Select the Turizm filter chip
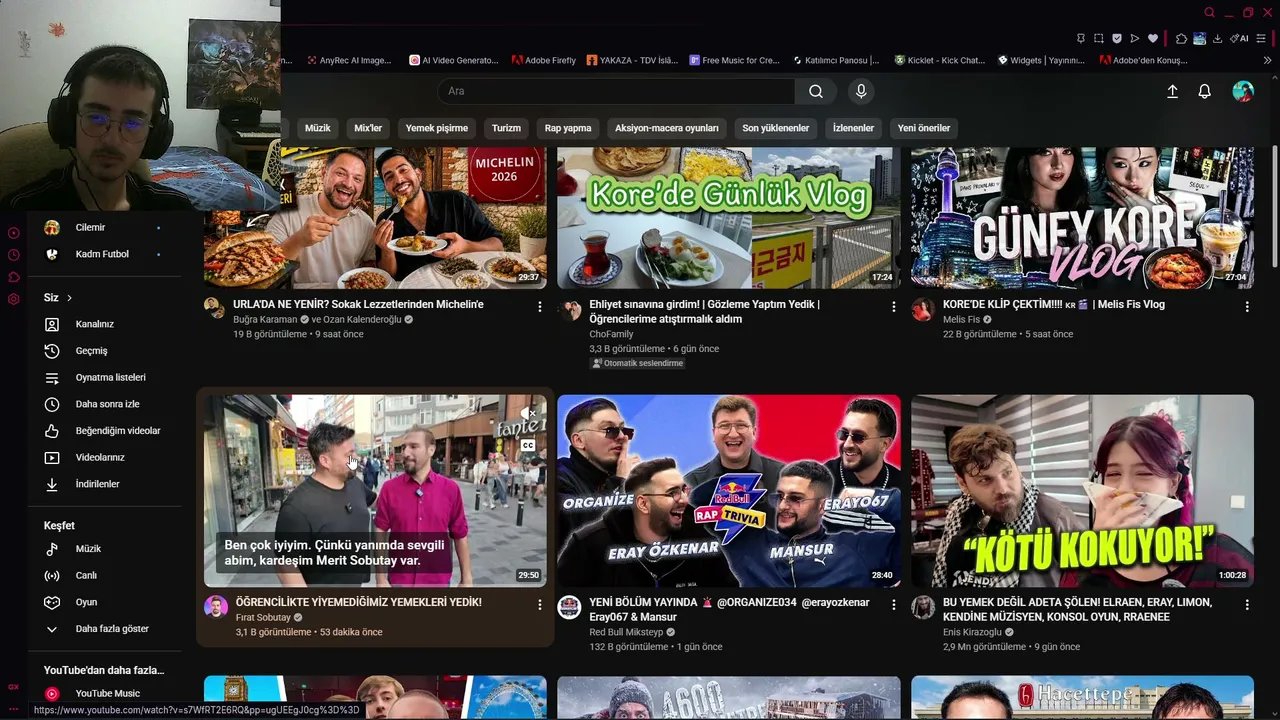This screenshot has width=1280, height=720. (x=506, y=128)
